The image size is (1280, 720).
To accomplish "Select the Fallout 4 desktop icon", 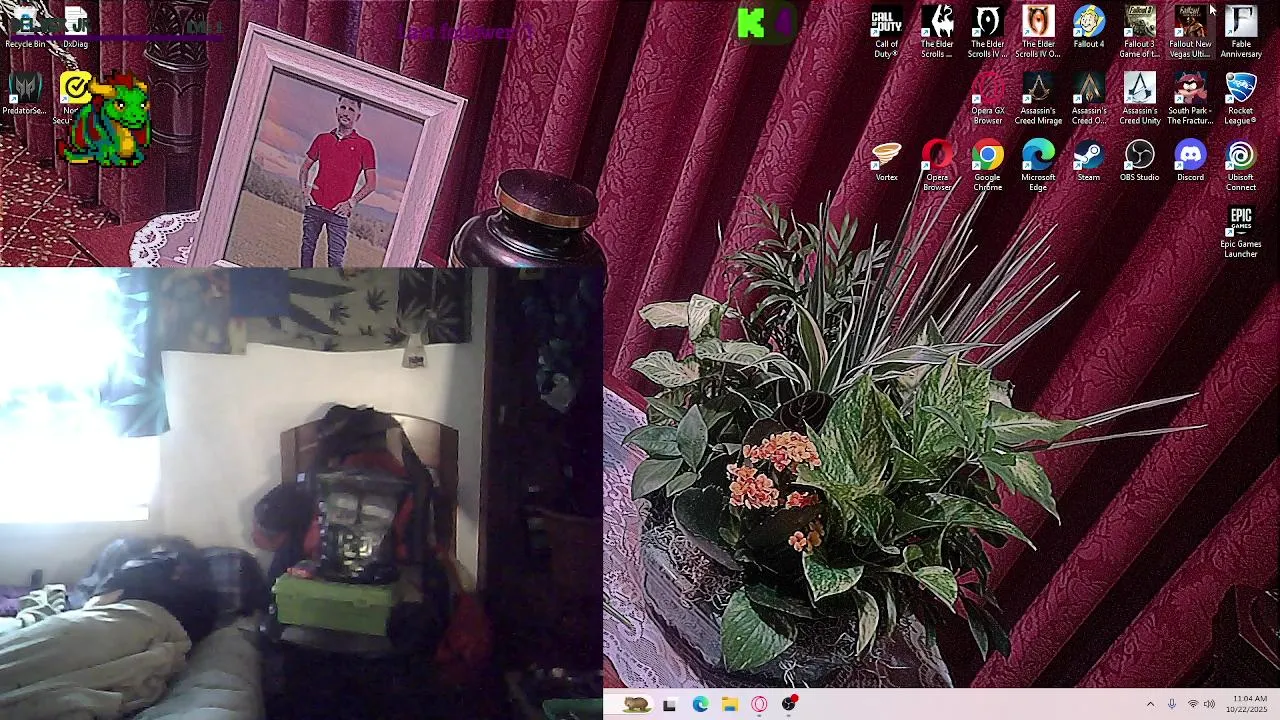I will tap(1089, 28).
